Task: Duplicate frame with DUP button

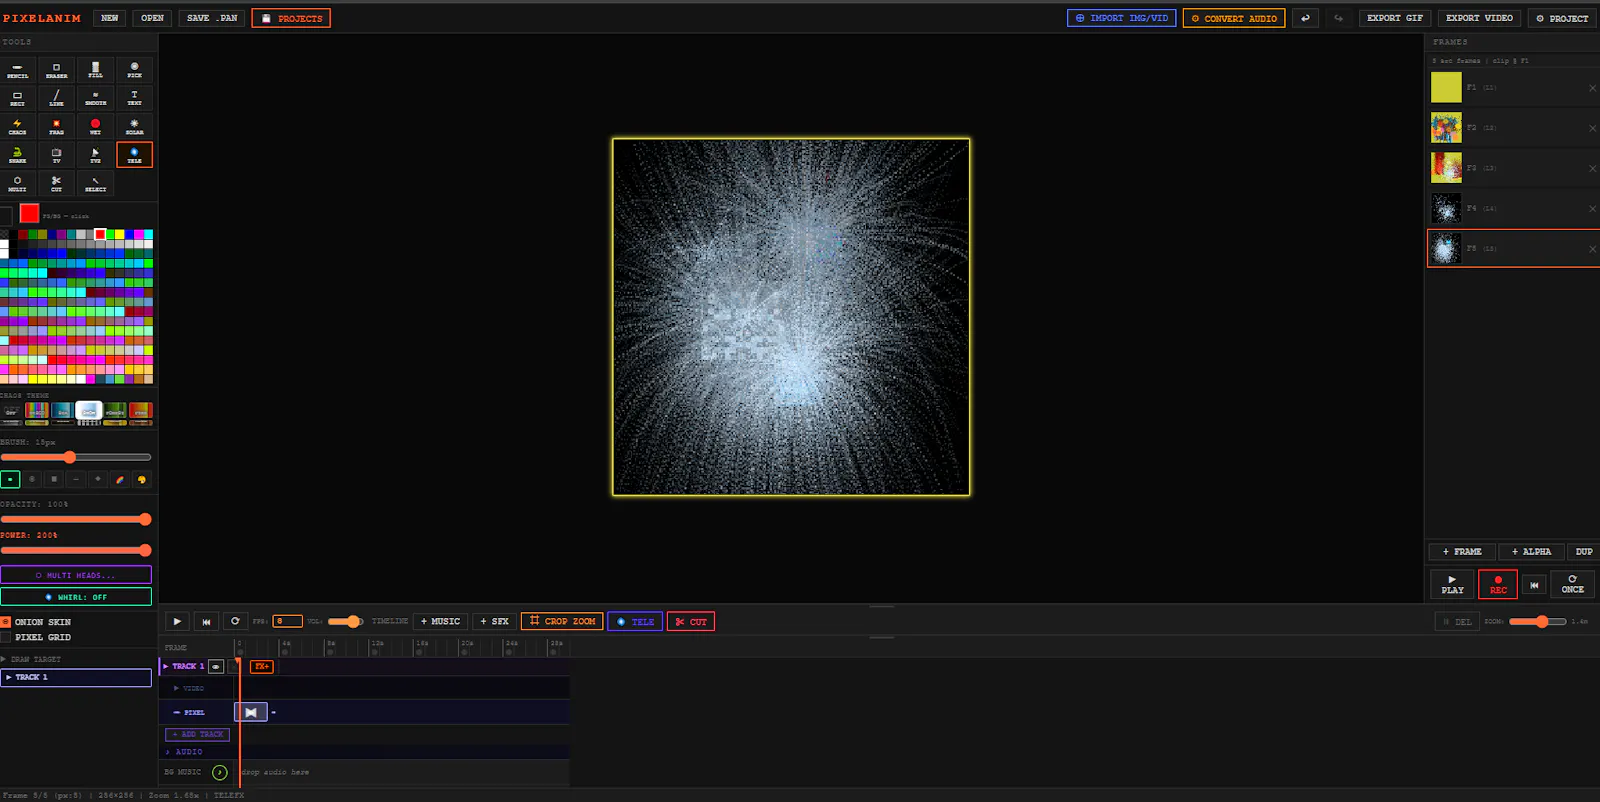Action: pyautogui.click(x=1583, y=551)
